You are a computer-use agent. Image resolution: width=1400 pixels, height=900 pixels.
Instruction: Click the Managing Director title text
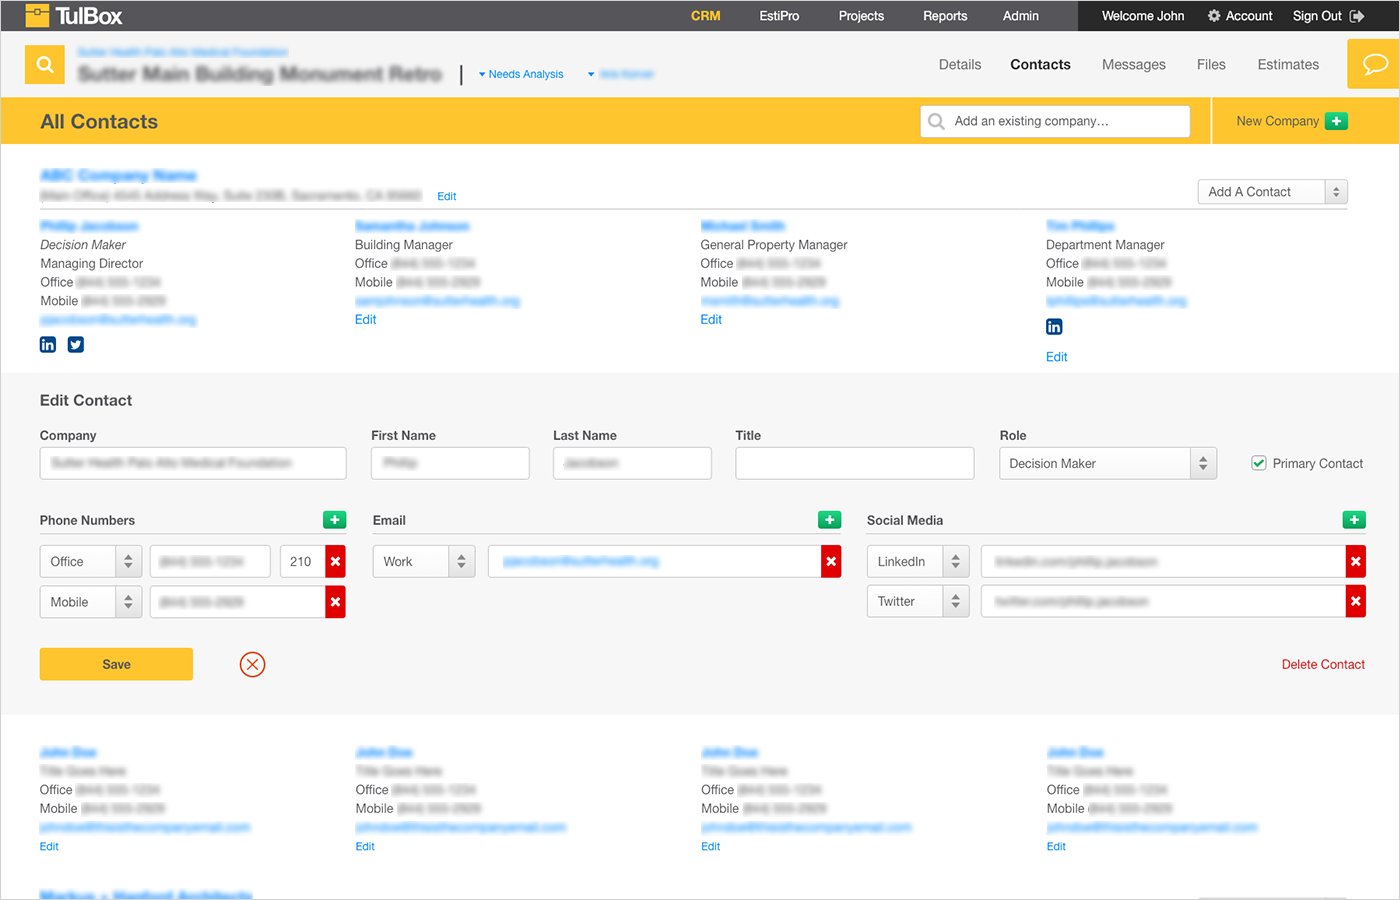point(92,264)
